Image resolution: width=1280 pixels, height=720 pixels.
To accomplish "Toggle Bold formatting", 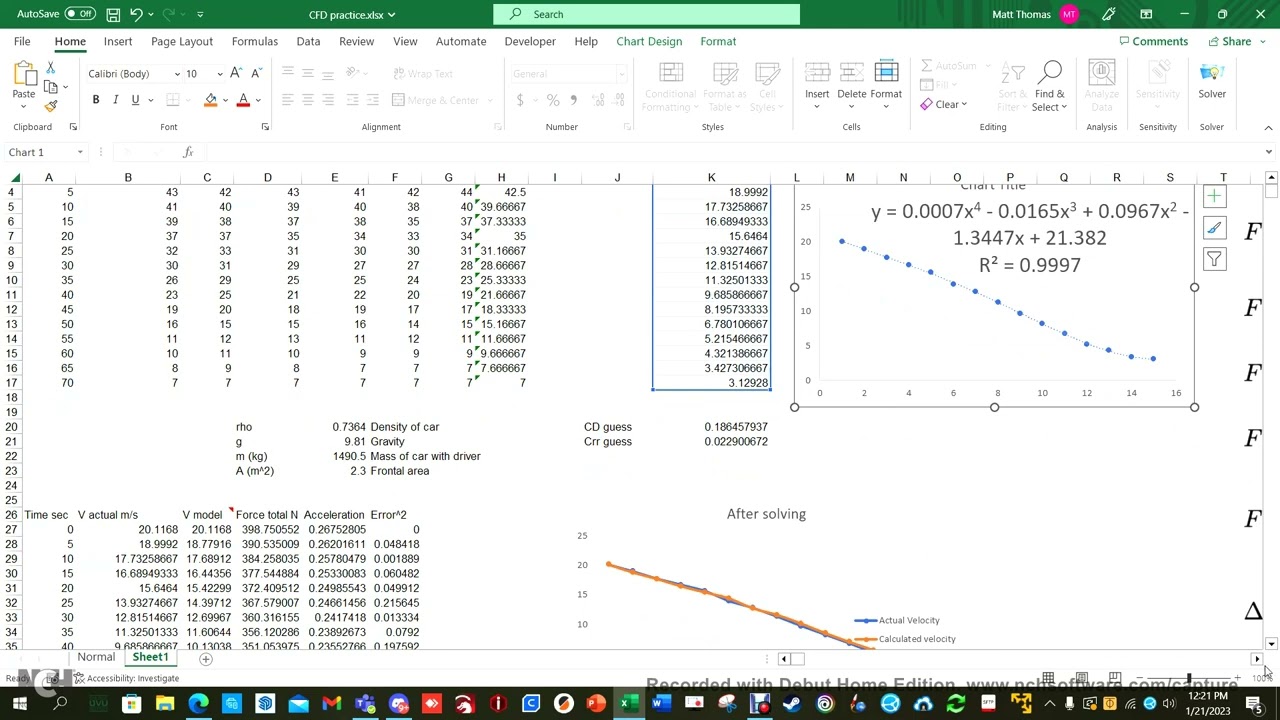I will 96,100.
